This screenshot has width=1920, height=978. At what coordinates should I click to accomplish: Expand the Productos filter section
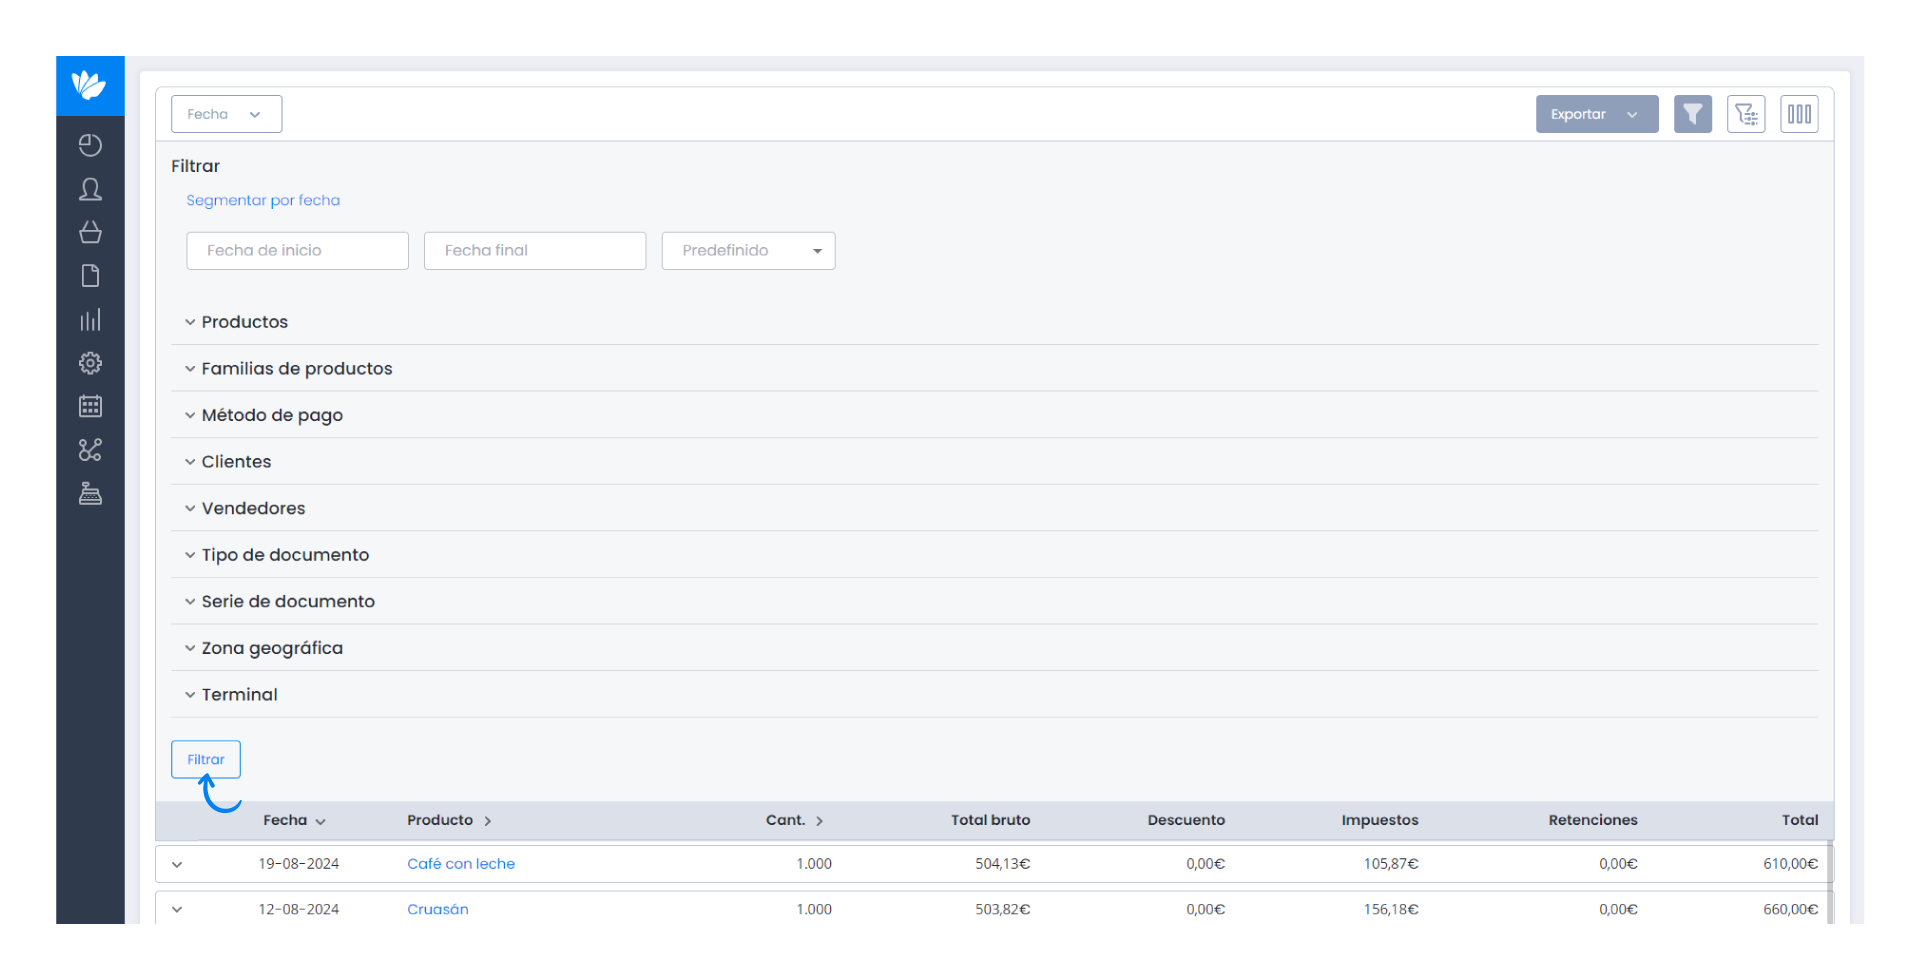(994, 322)
